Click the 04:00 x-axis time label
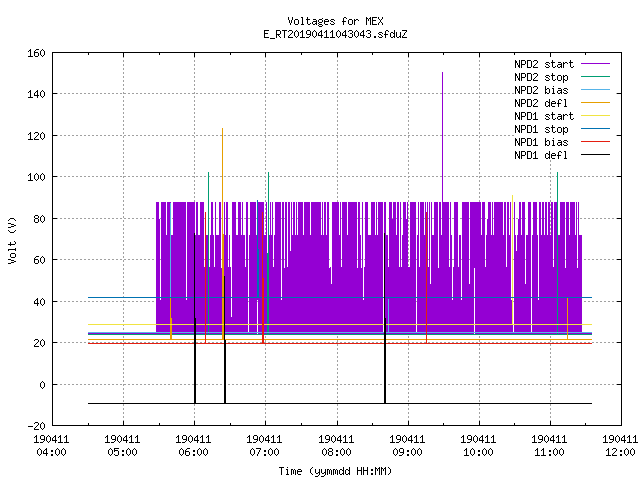The image size is (640, 480). click(x=51, y=452)
